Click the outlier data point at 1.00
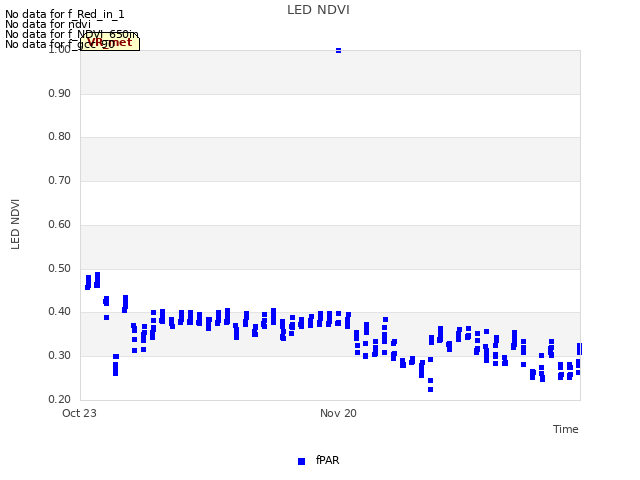640x480 pixels. click(x=338, y=51)
